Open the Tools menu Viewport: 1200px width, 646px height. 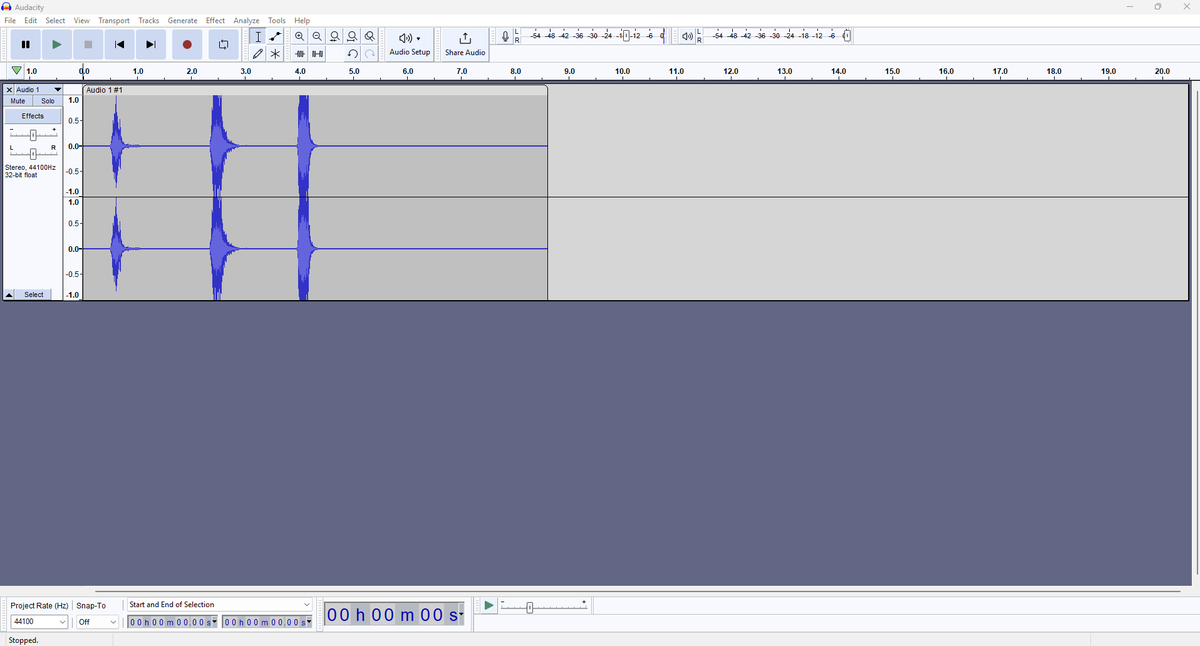[x=277, y=20]
